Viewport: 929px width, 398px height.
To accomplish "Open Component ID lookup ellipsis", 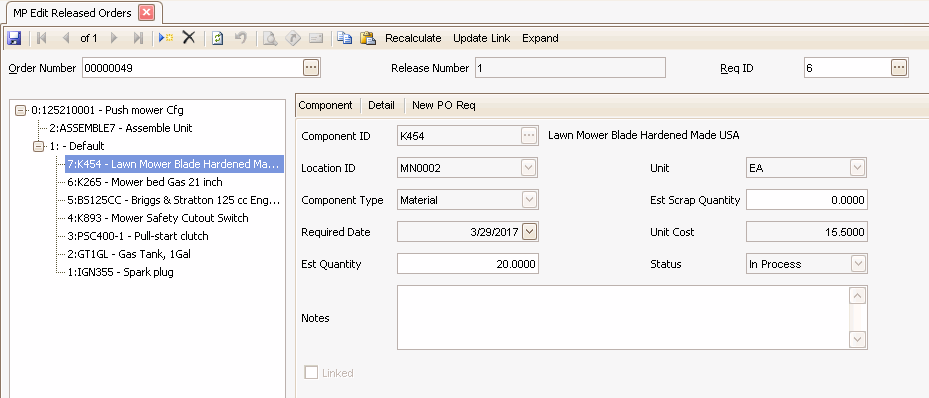I will pos(528,136).
